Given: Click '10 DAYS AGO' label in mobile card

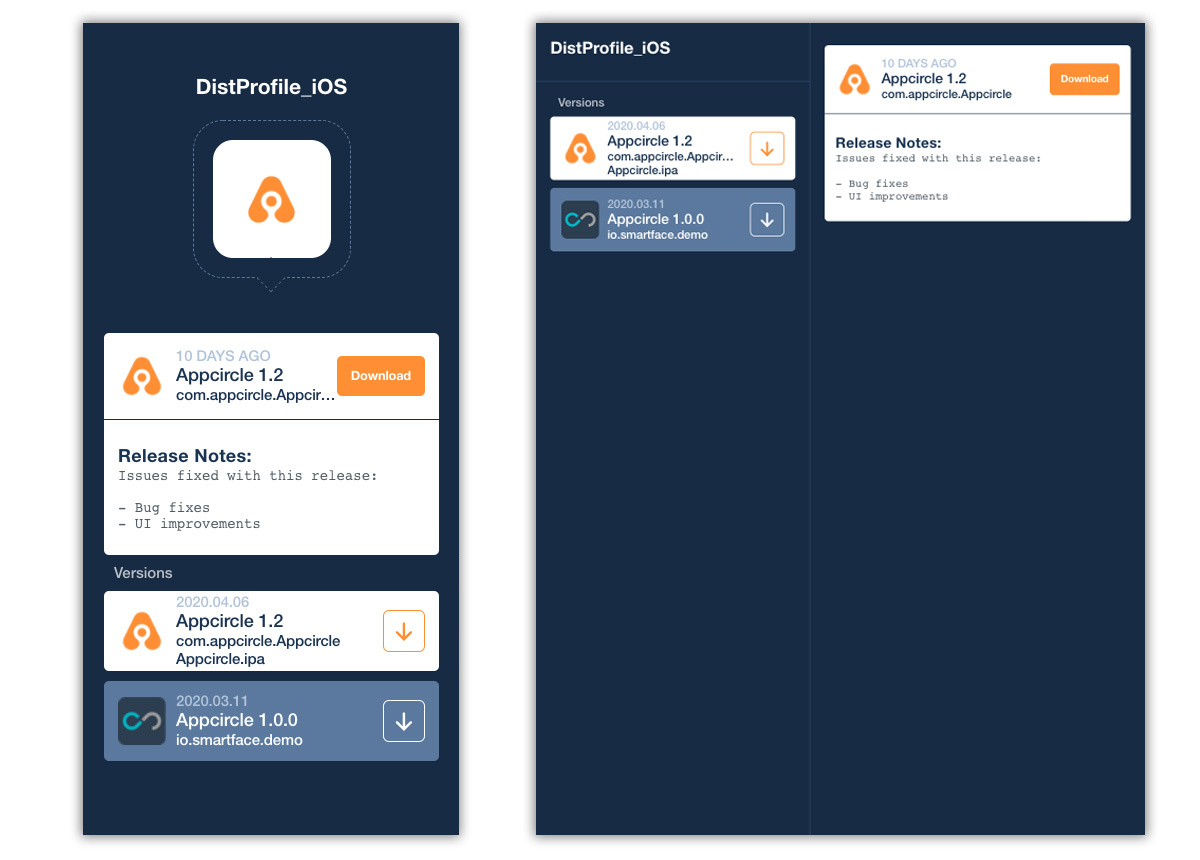Looking at the screenshot, I should [223, 356].
